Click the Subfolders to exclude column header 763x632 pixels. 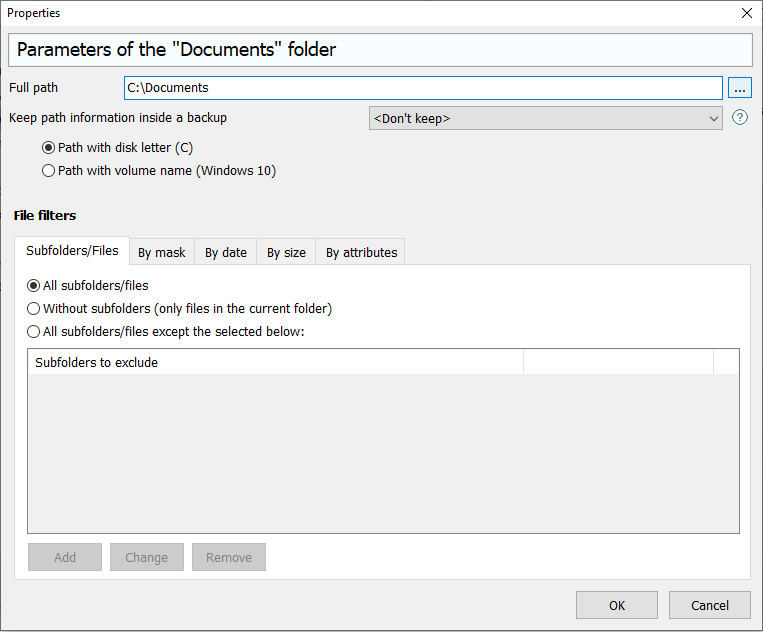[x=275, y=362]
